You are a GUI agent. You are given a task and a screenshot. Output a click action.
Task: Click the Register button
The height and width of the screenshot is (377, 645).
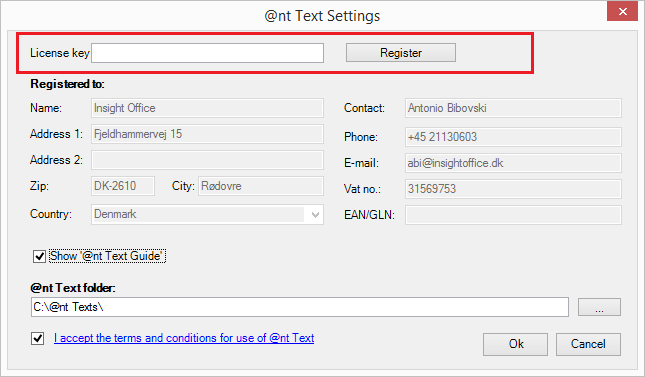pos(401,53)
